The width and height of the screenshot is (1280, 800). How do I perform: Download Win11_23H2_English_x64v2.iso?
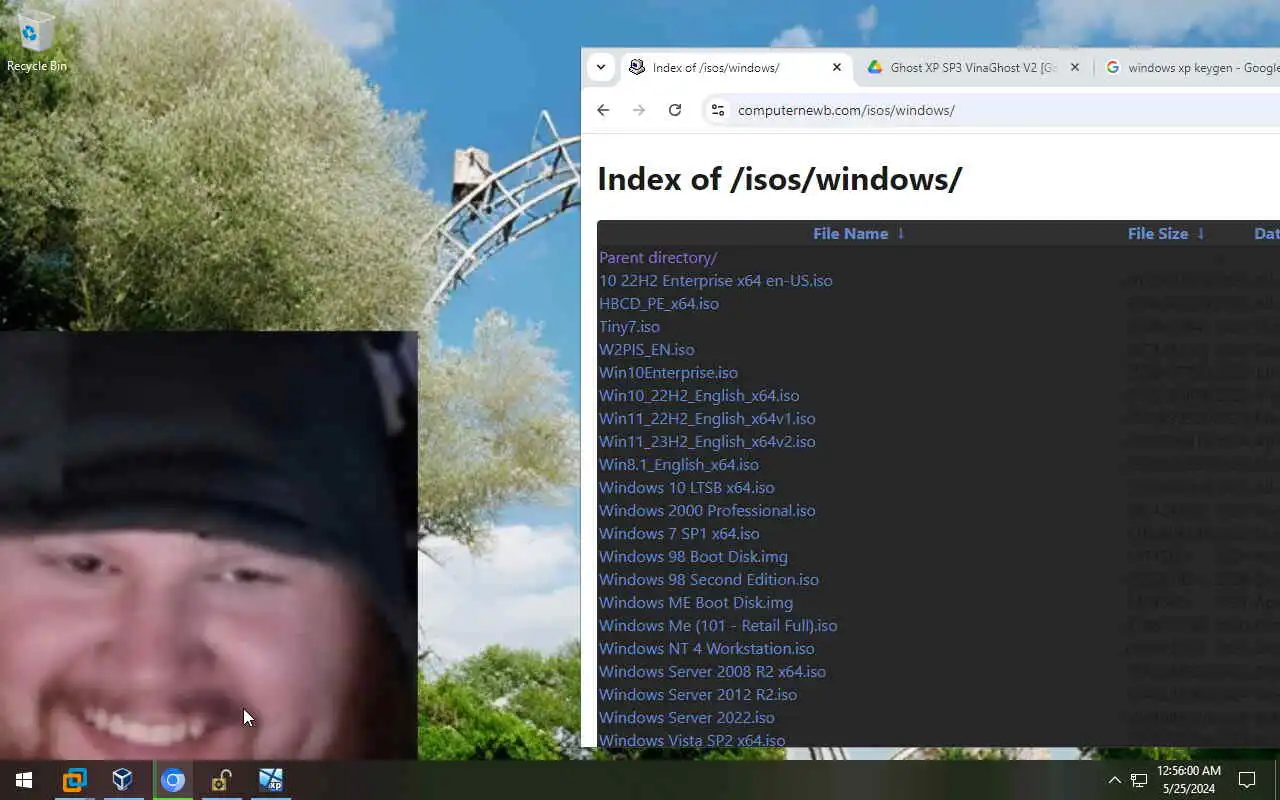tap(707, 441)
